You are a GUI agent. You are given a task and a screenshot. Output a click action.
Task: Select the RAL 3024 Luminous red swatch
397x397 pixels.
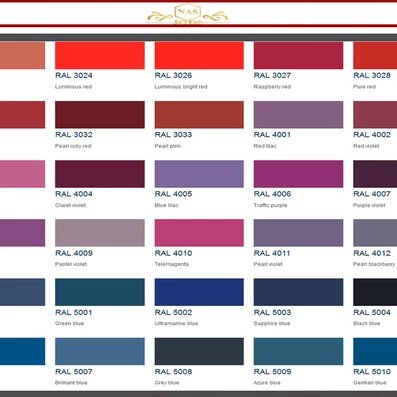[100, 55]
